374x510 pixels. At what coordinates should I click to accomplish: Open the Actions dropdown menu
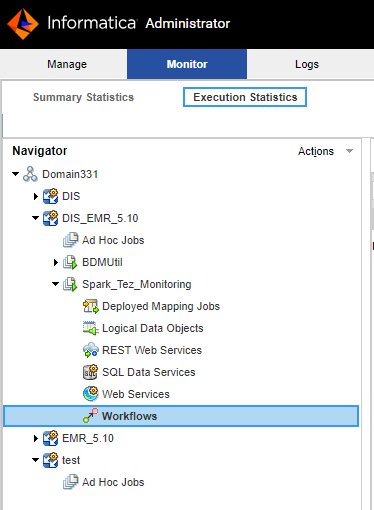[x=325, y=151]
